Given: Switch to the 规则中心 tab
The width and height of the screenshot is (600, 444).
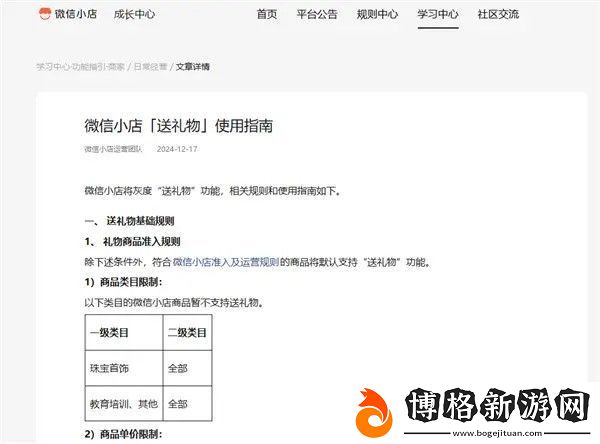Looking at the screenshot, I should coord(377,15).
